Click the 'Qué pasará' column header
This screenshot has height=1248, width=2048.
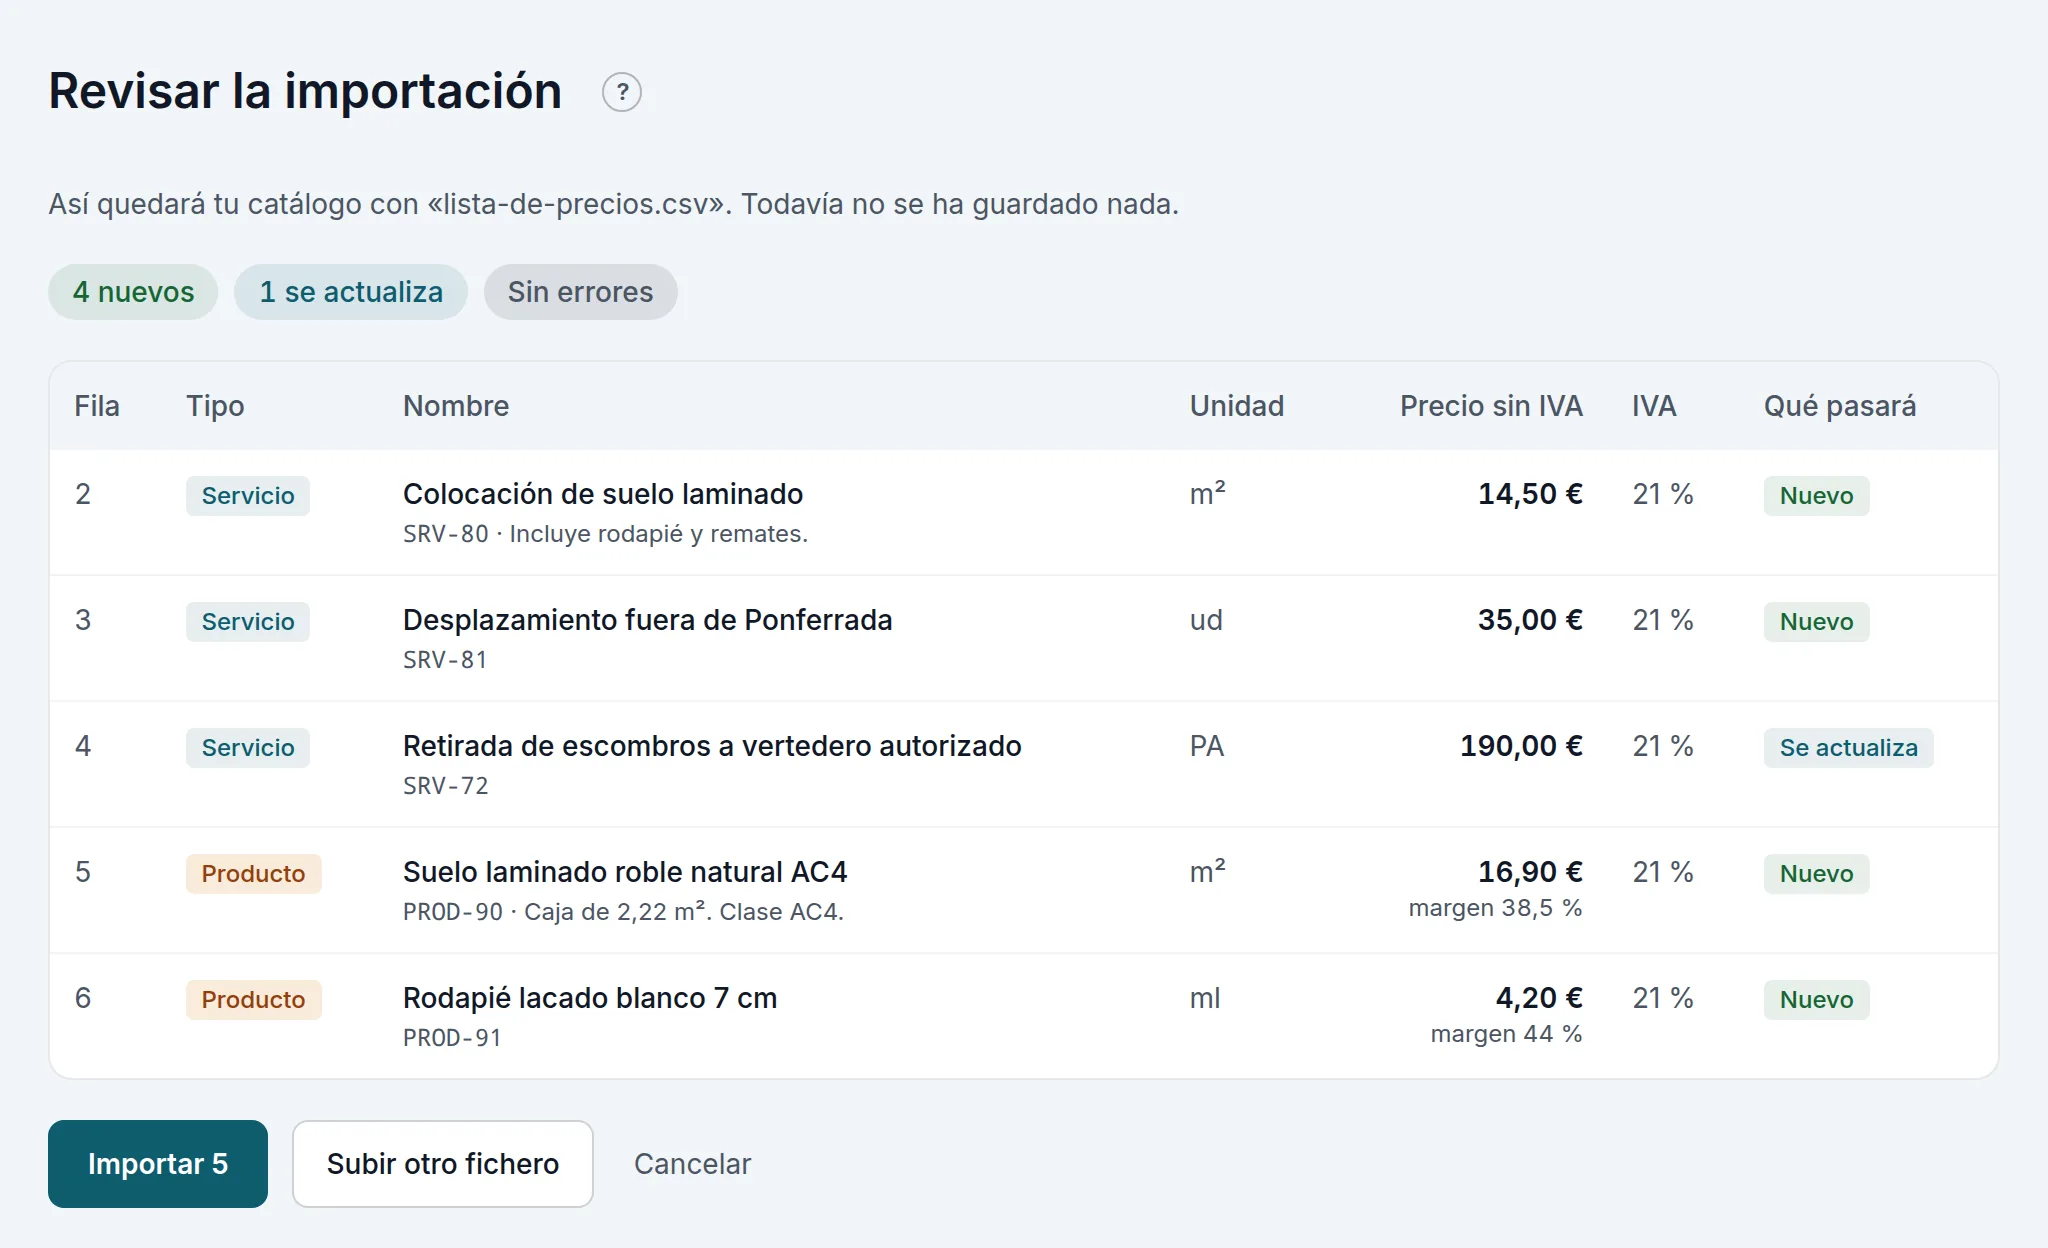pos(1840,406)
